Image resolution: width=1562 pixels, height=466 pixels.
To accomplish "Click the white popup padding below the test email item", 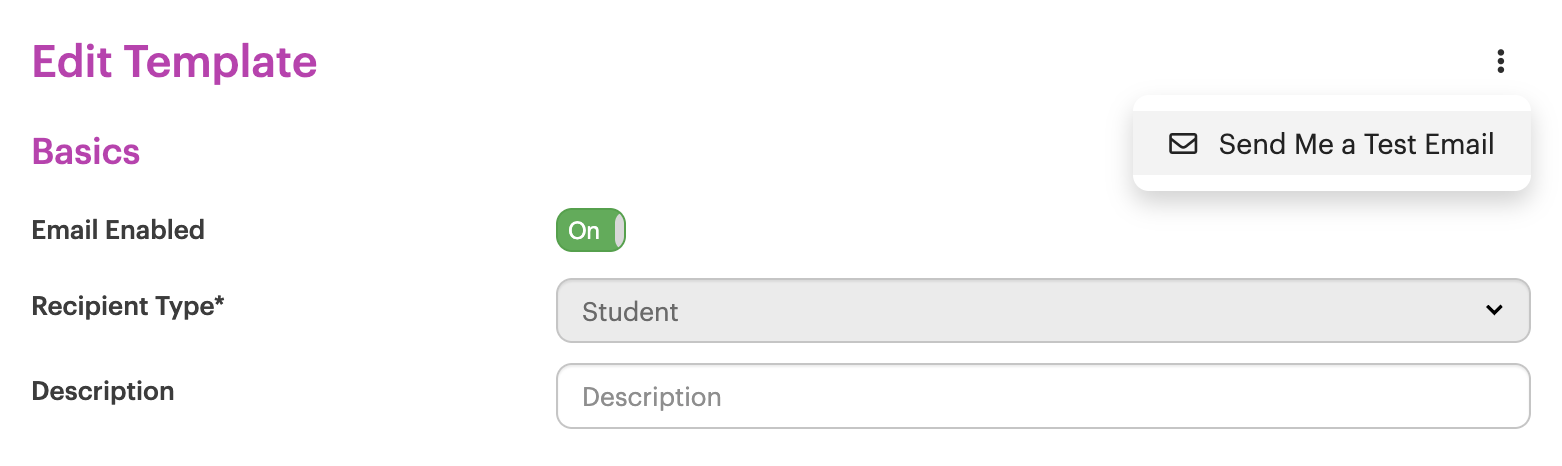I will (x=1332, y=183).
